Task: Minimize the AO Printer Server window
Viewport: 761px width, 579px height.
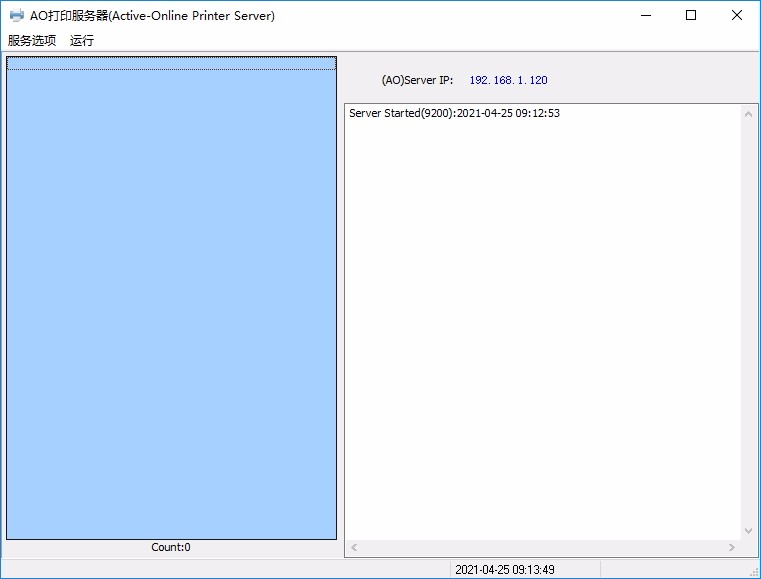Action: point(646,16)
